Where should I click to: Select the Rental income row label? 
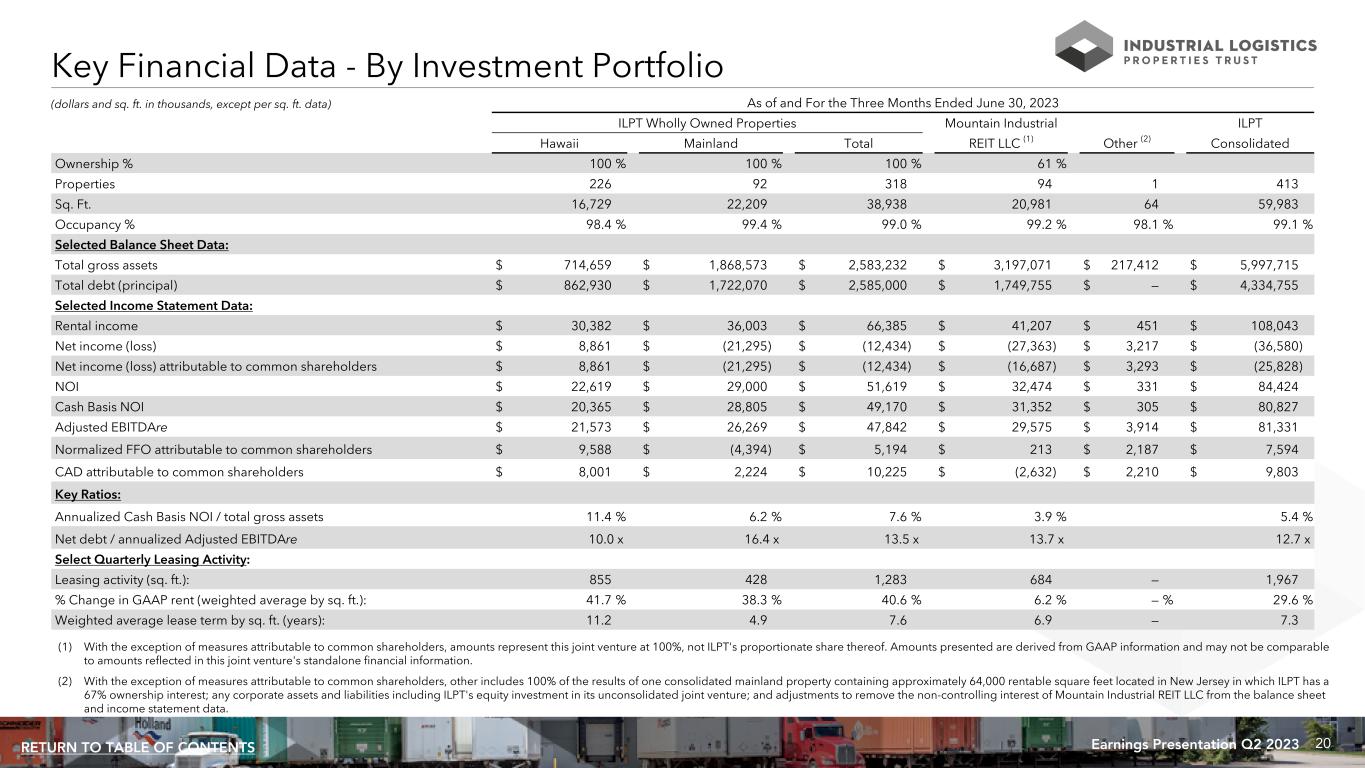coord(96,325)
